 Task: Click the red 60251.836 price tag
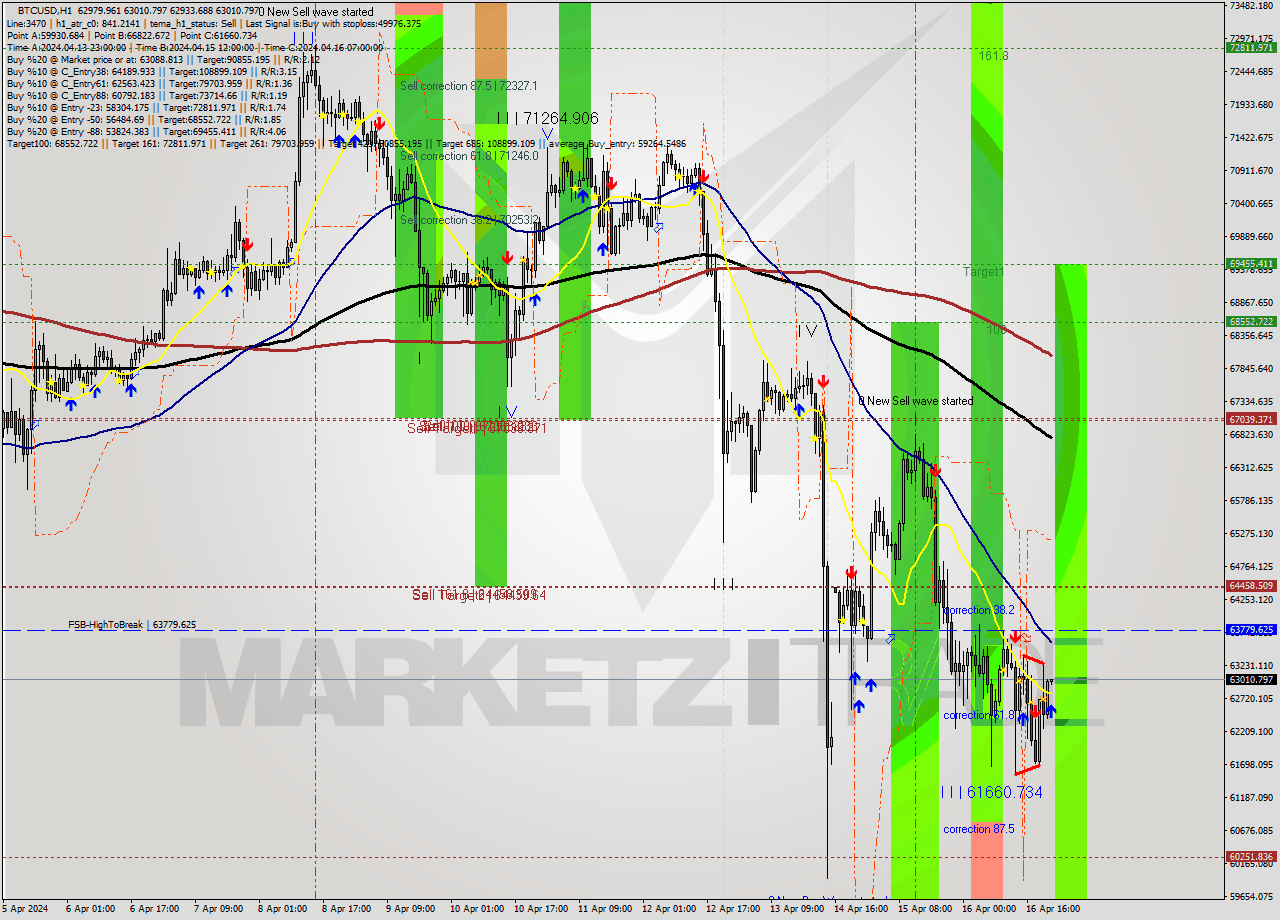tap(1251, 856)
